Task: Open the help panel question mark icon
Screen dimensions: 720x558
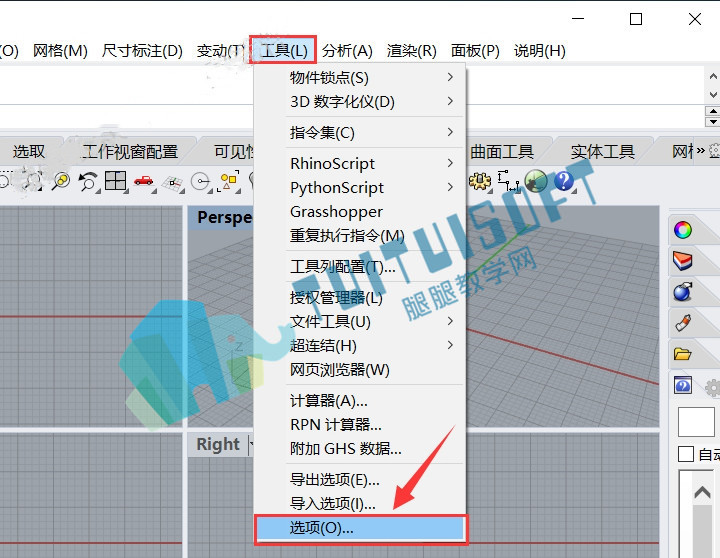Action: (683, 385)
